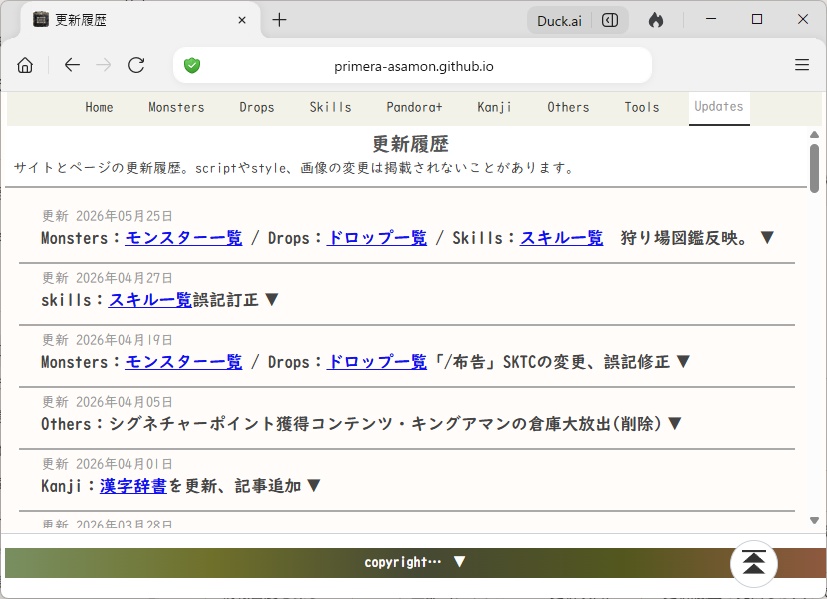Expand the 2026年05月25日 entry details
Screen dimensions: 827x599
pos(767,237)
